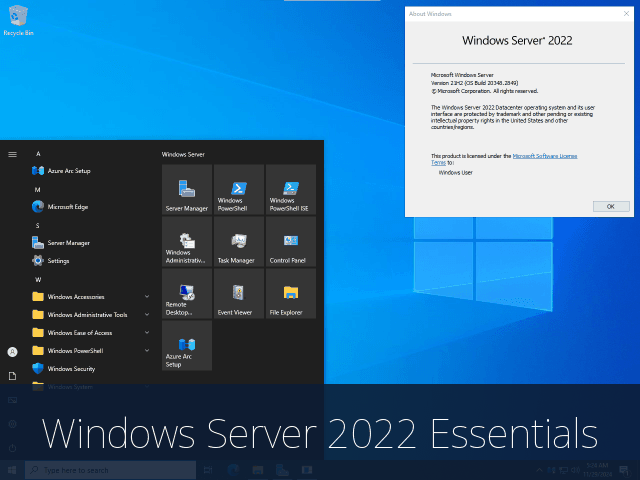
Task: Open the Remote Desktop tile
Action: (x=187, y=293)
